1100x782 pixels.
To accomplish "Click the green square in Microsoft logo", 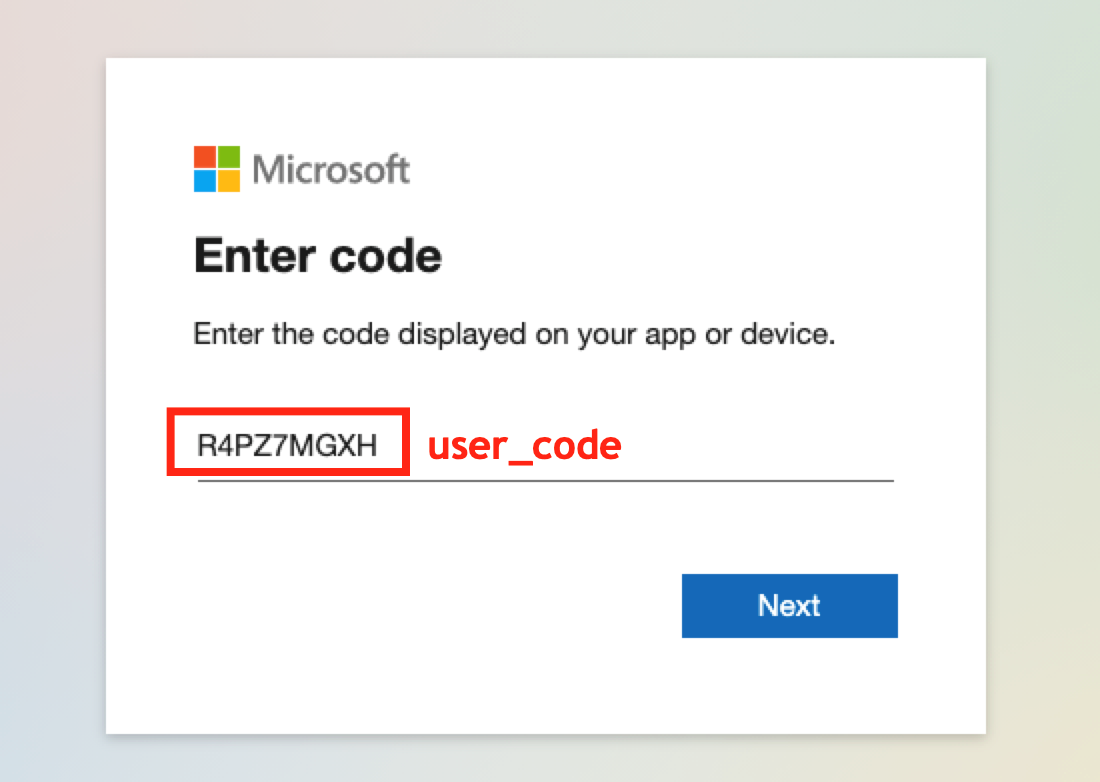I will pos(229,157).
